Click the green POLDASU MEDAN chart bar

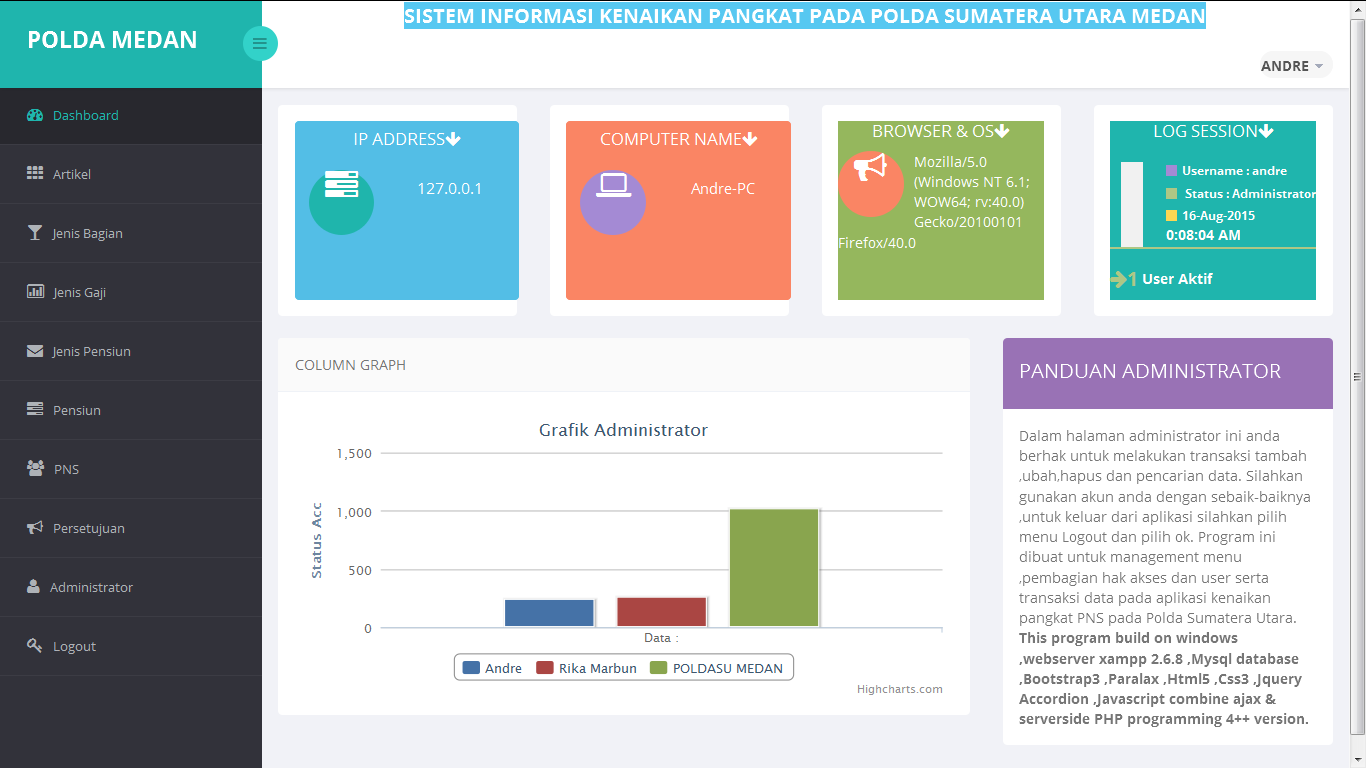774,567
